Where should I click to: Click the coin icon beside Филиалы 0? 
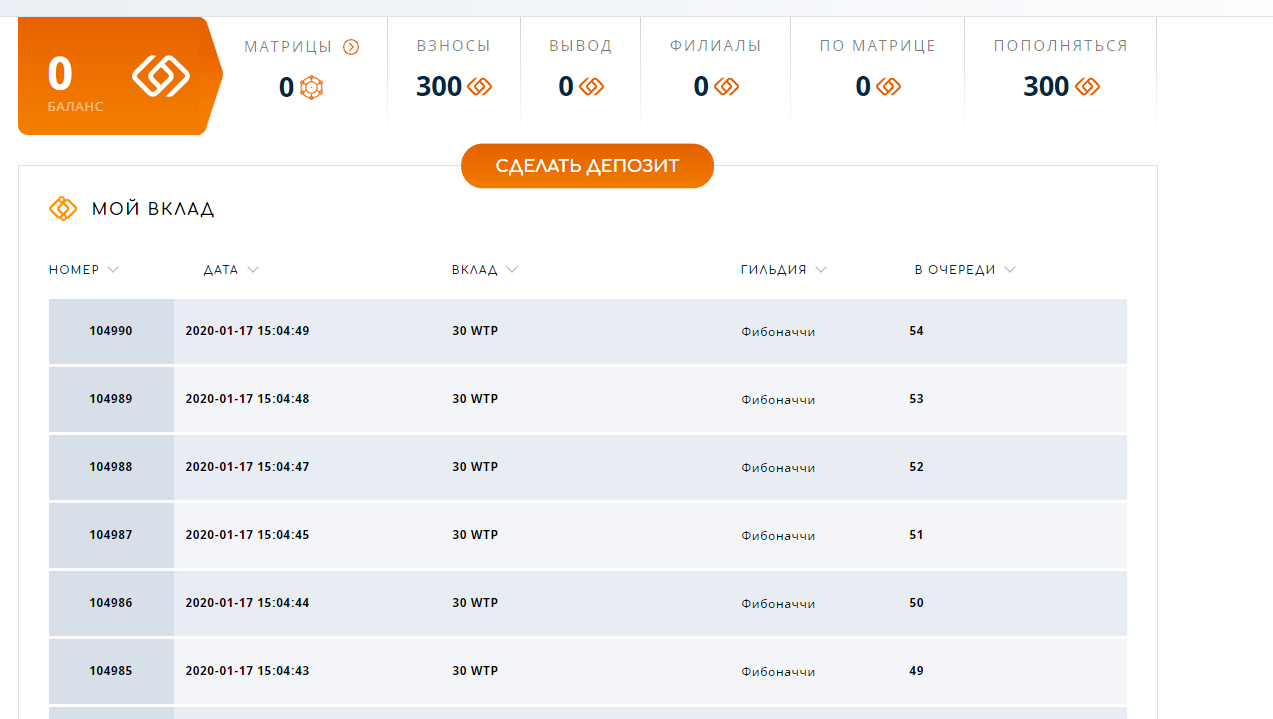(x=727, y=87)
